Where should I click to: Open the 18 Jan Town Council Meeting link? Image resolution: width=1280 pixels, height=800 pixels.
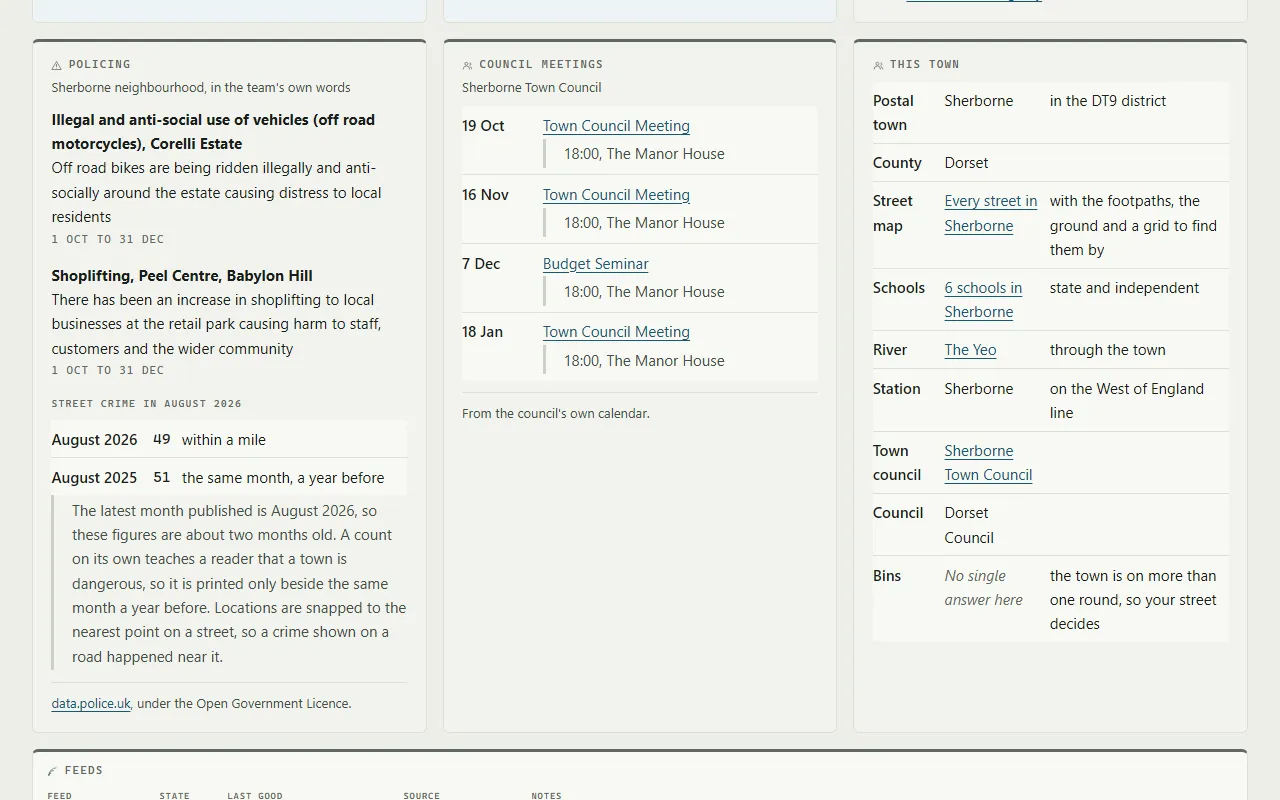pos(616,332)
